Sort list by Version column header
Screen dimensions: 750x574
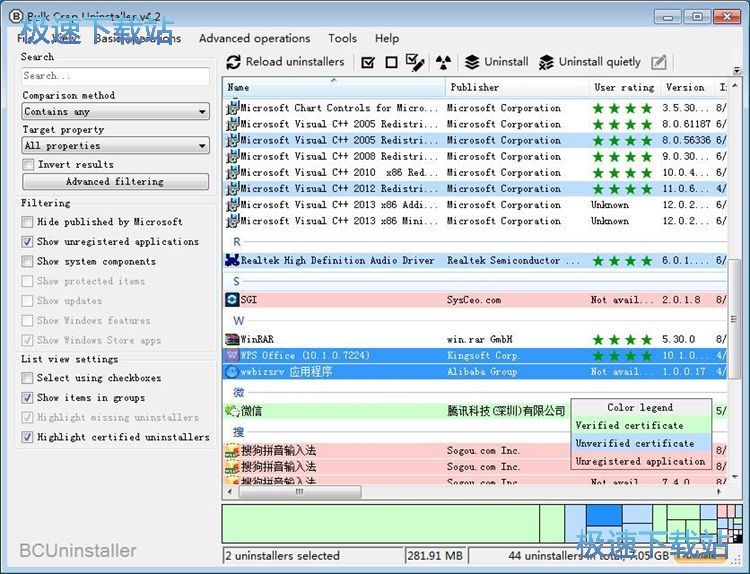(x=685, y=87)
